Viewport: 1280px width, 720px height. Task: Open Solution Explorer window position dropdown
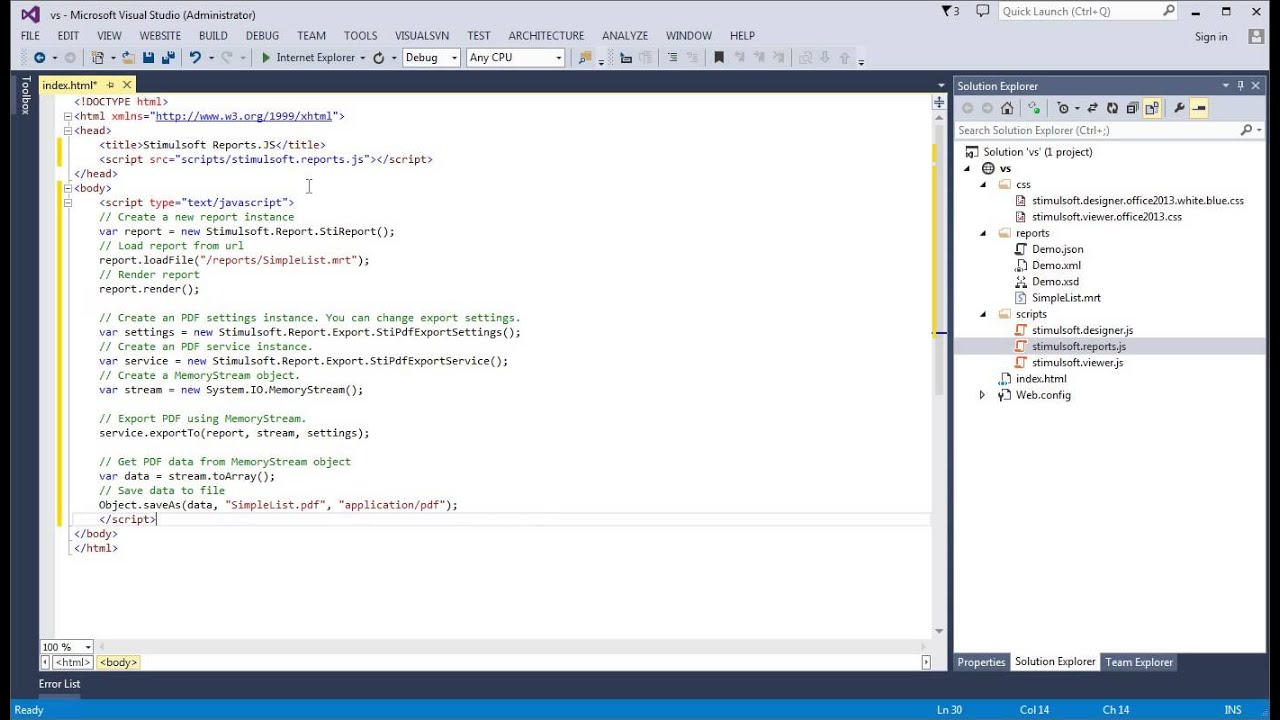coord(1225,85)
